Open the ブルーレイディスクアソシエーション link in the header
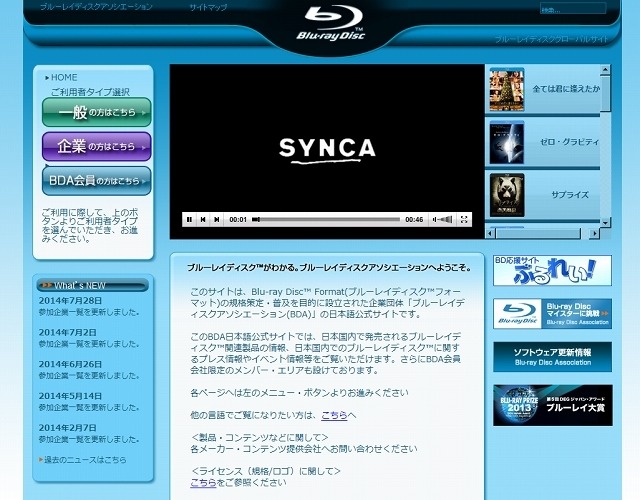 tap(96, 7)
